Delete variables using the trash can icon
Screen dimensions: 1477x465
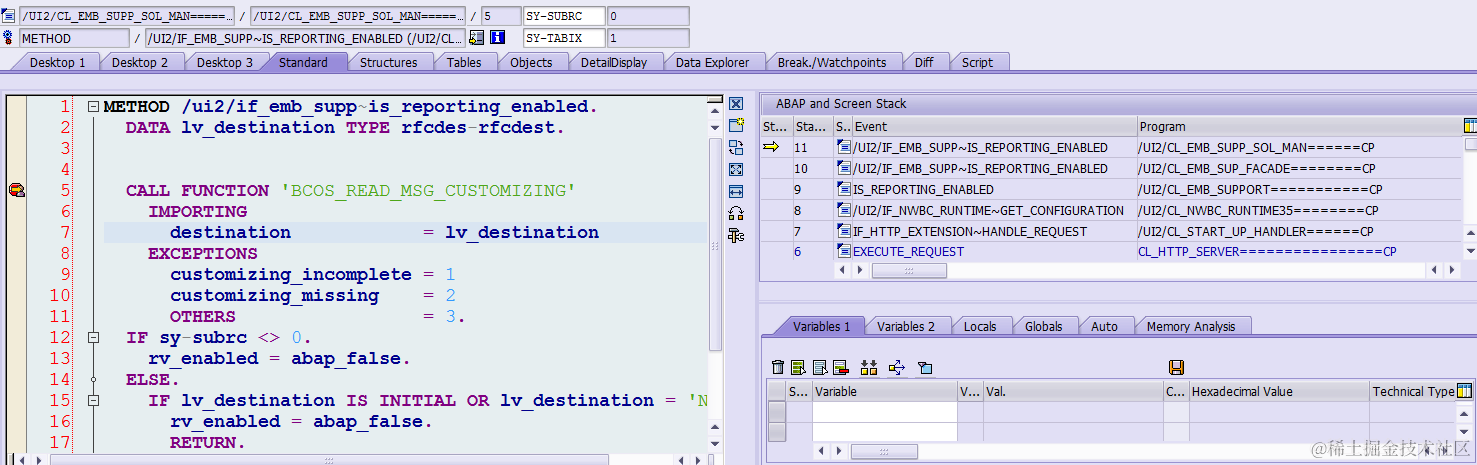point(778,367)
